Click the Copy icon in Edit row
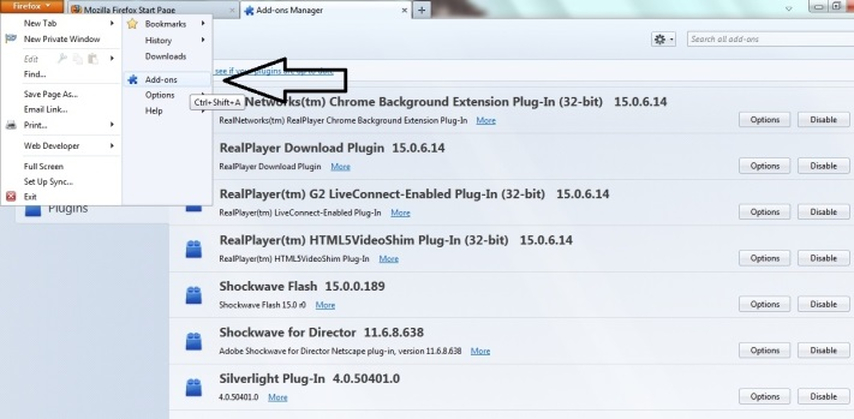This screenshot has width=854, height=419. [78, 58]
